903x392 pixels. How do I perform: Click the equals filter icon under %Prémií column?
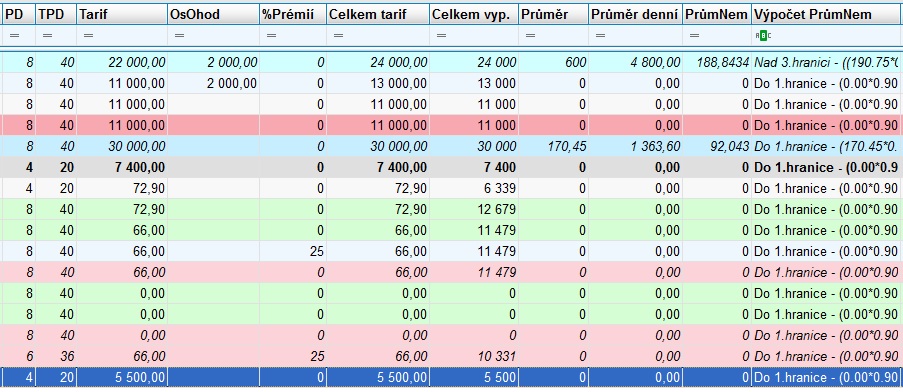[271, 36]
